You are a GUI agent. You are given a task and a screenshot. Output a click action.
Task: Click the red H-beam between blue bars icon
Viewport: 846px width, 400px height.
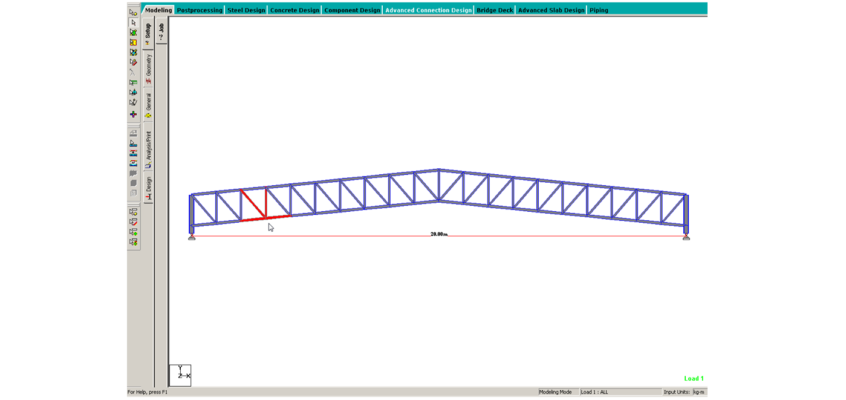click(133, 153)
